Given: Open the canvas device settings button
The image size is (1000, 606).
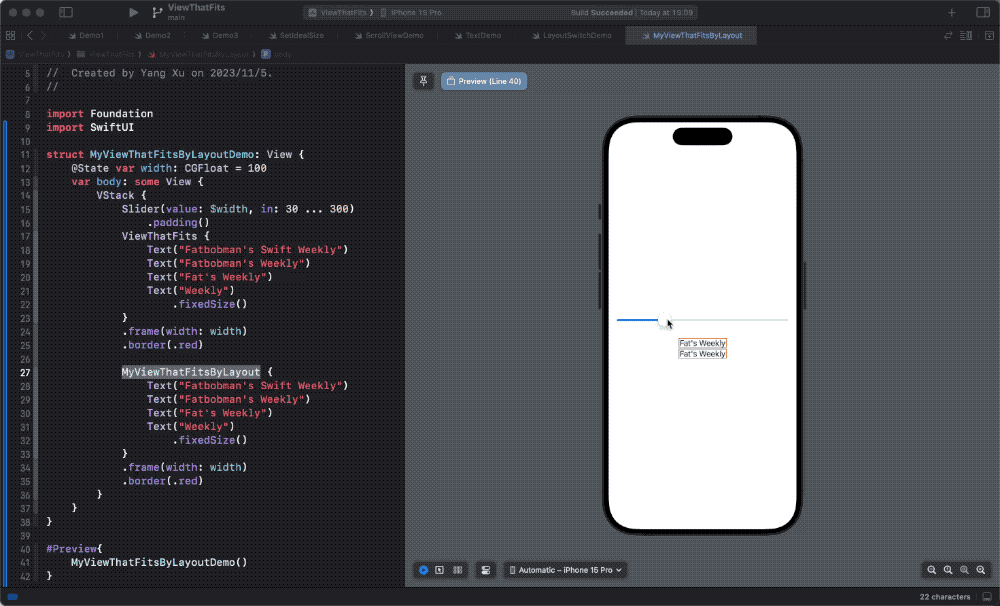Looking at the screenshot, I should [485, 570].
